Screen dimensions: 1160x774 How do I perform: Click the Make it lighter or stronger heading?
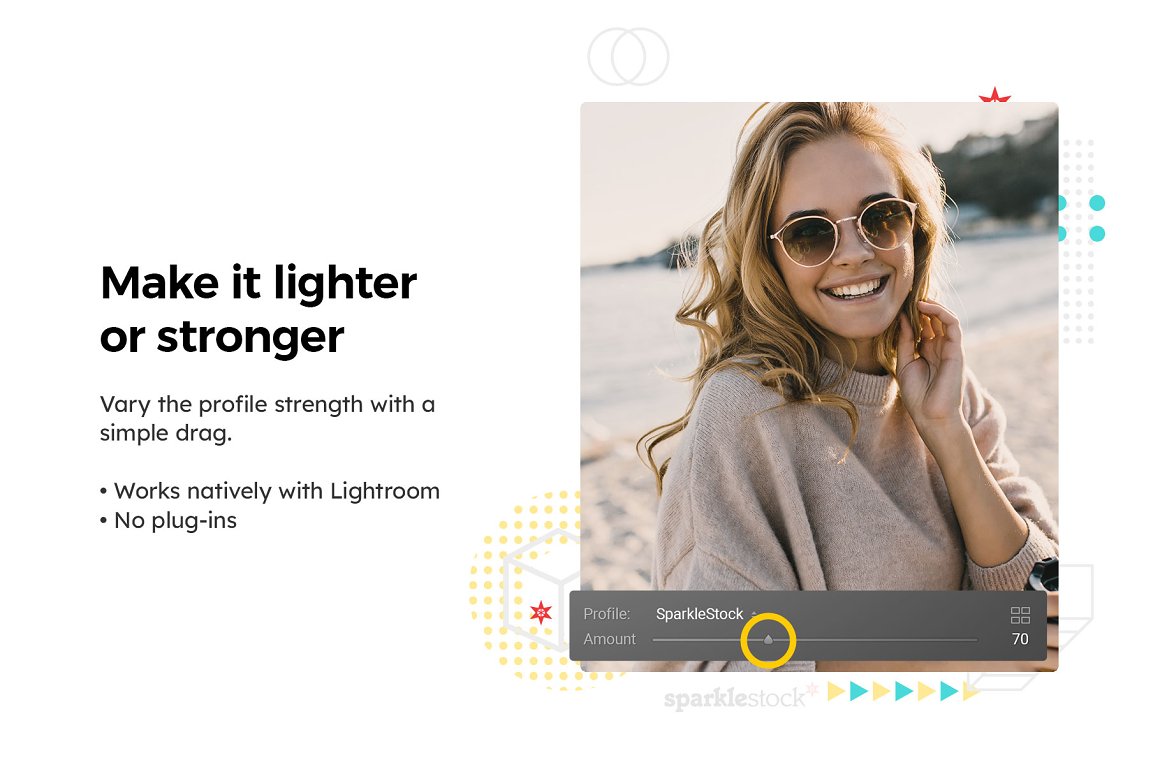pos(258,309)
